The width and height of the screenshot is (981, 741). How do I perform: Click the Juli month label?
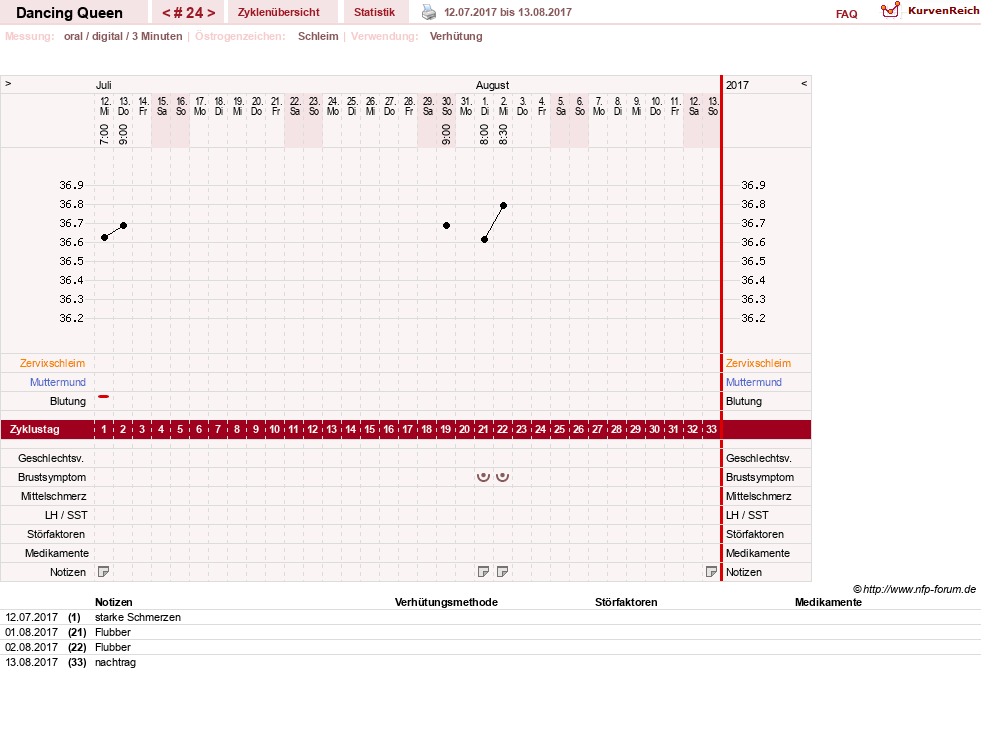[x=104, y=85]
